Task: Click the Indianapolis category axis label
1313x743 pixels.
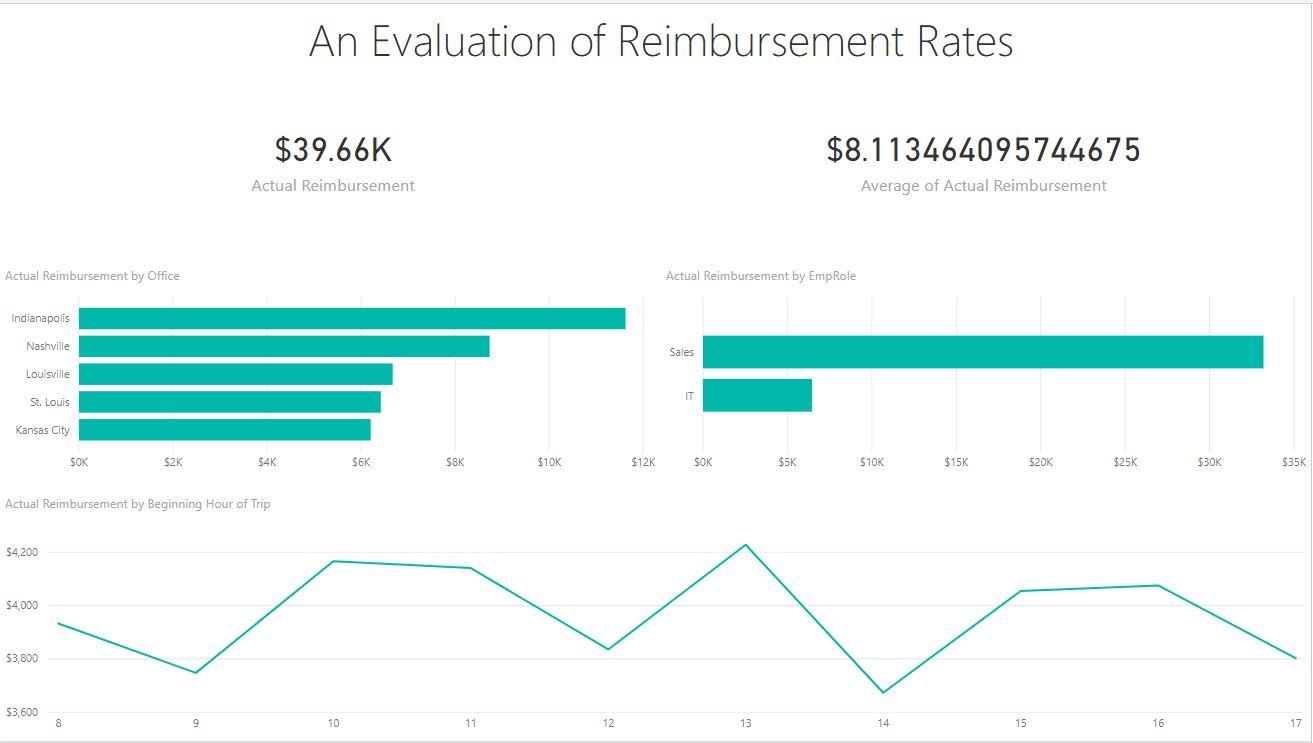Action: point(39,317)
